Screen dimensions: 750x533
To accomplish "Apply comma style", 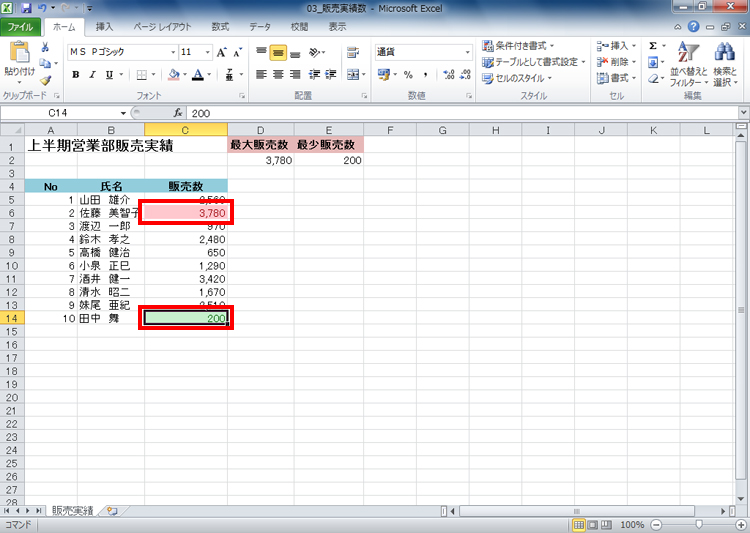I will pos(425,74).
